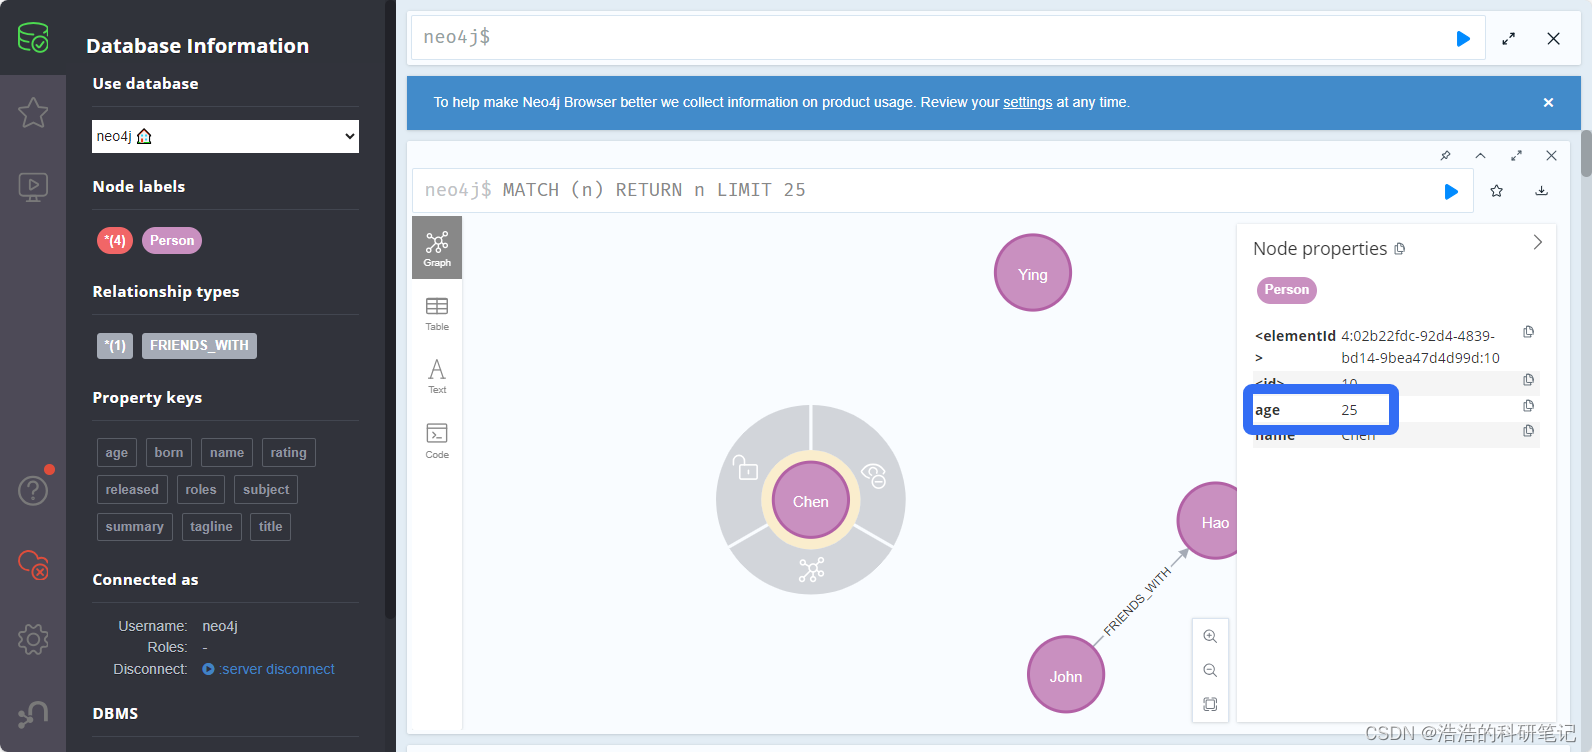The width and height of the screenshot is (1592, 752).
Task: Lock Chen node position in ring
Action: coord(746,468)
